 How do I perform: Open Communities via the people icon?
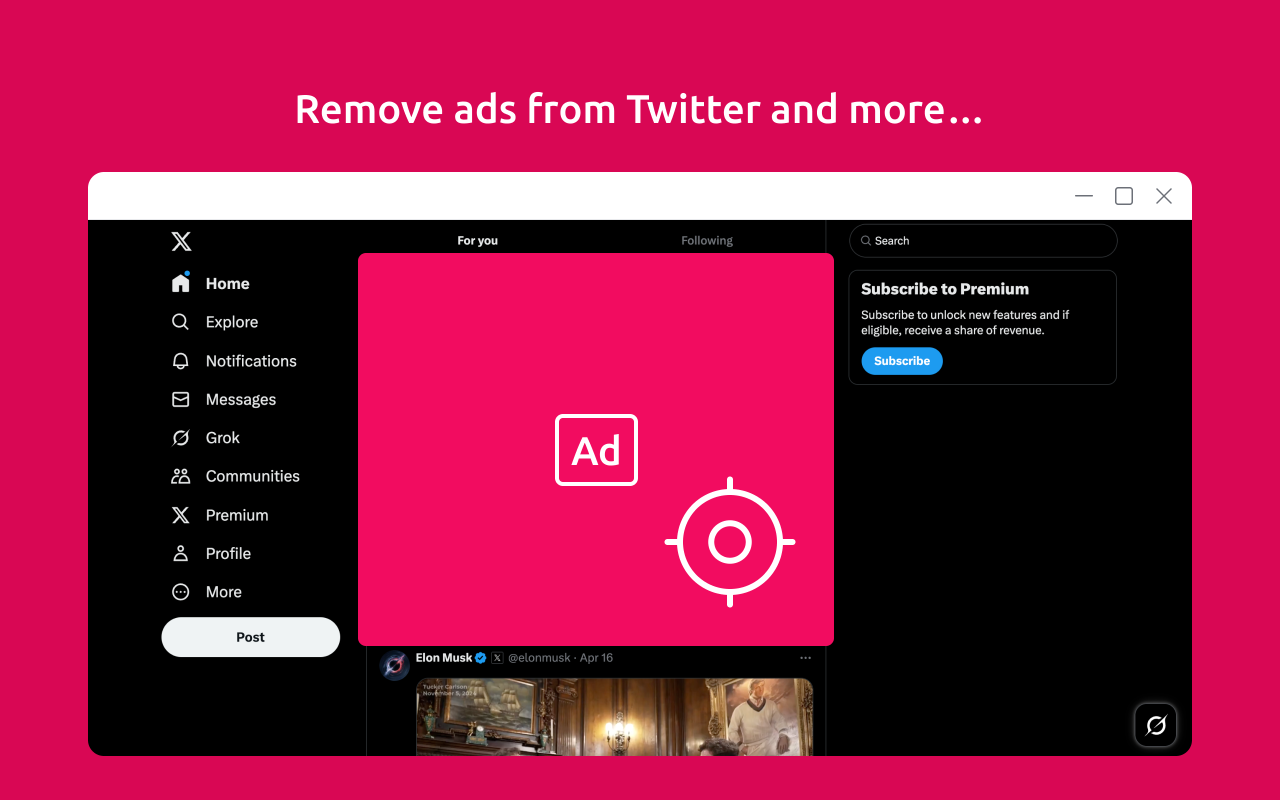181,476
